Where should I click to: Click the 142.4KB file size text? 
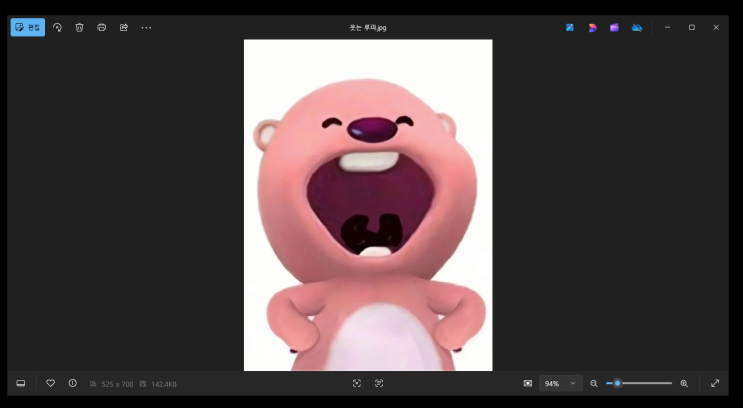pyautogui.click(x=163, y=384)
